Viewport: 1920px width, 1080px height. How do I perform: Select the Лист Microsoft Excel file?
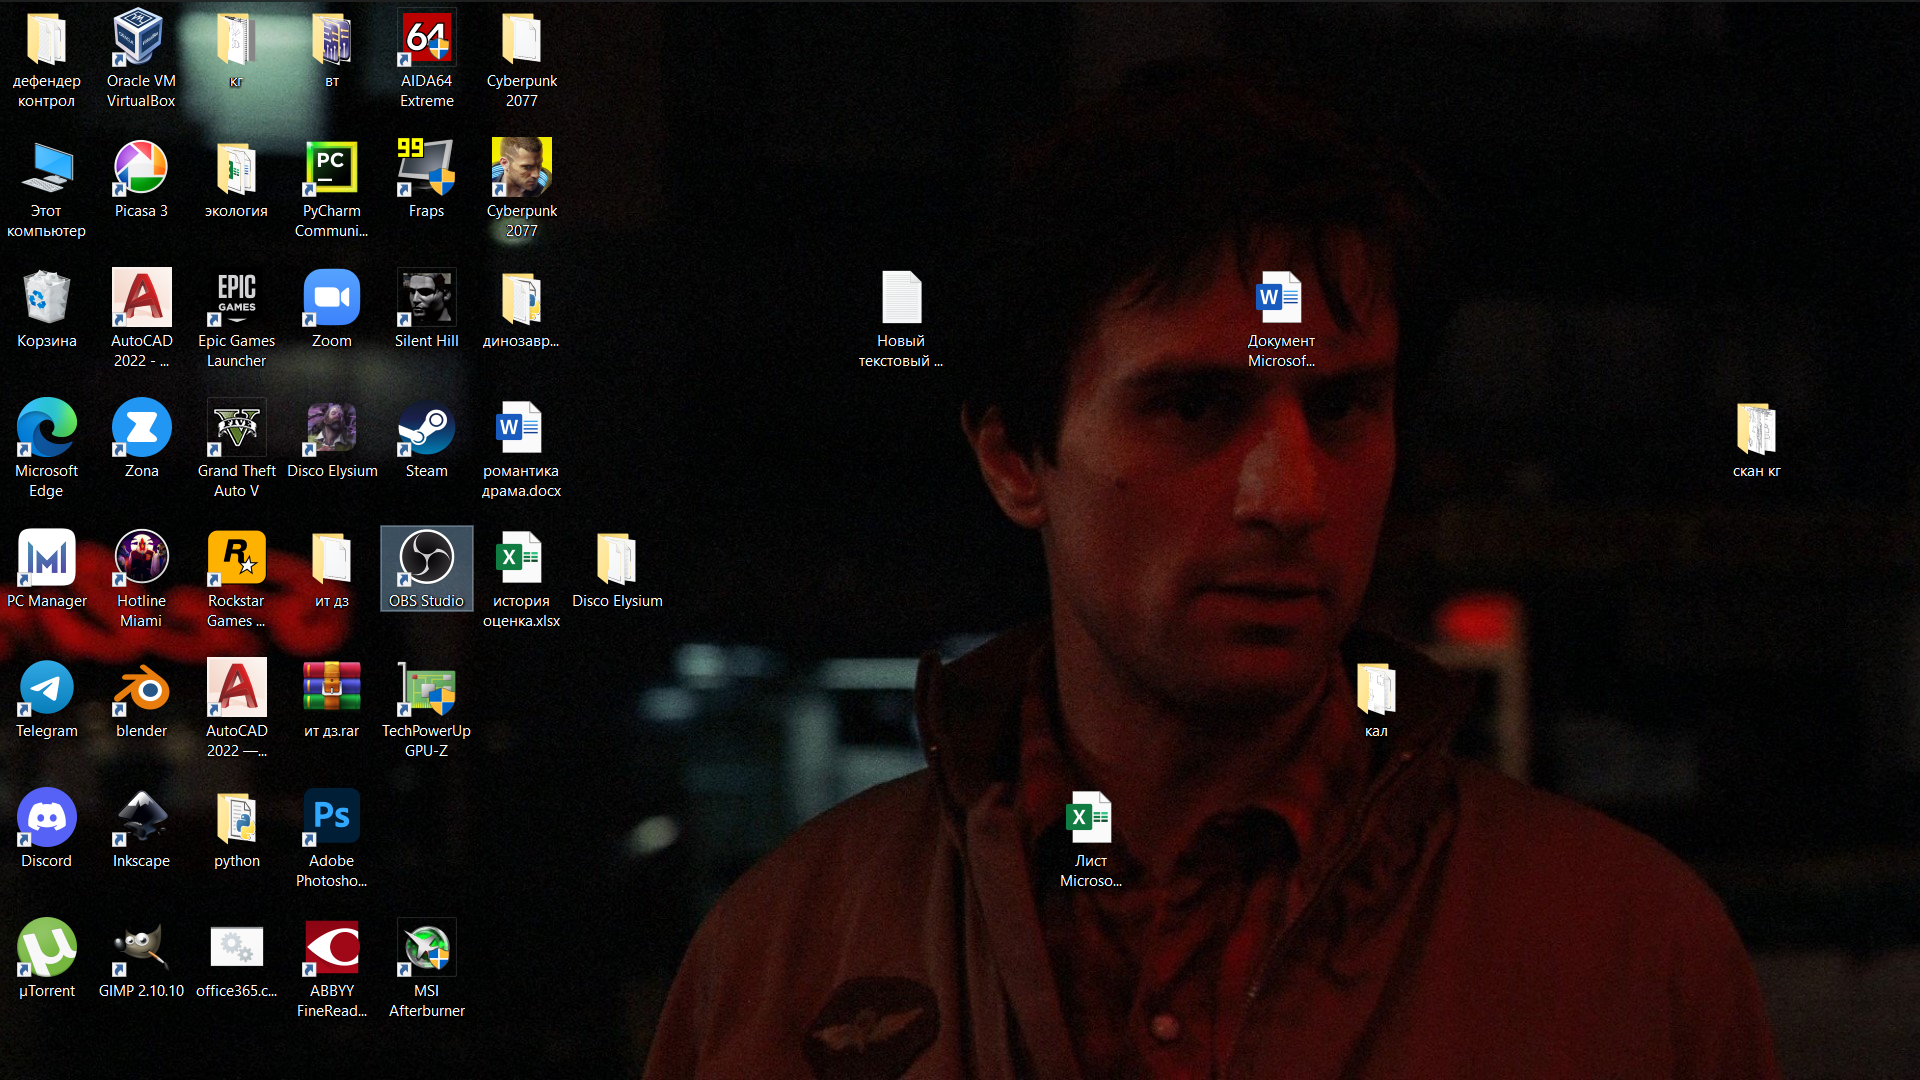(x=1090, y=838)
